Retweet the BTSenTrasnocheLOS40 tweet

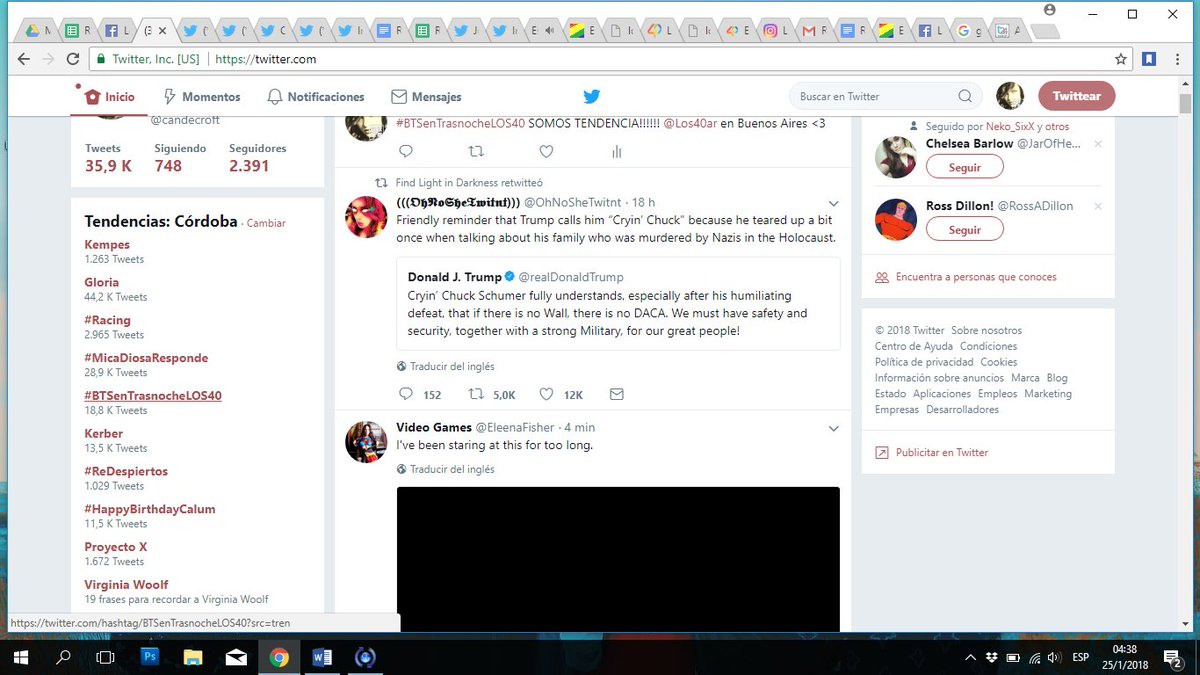[x=477, y=152]
